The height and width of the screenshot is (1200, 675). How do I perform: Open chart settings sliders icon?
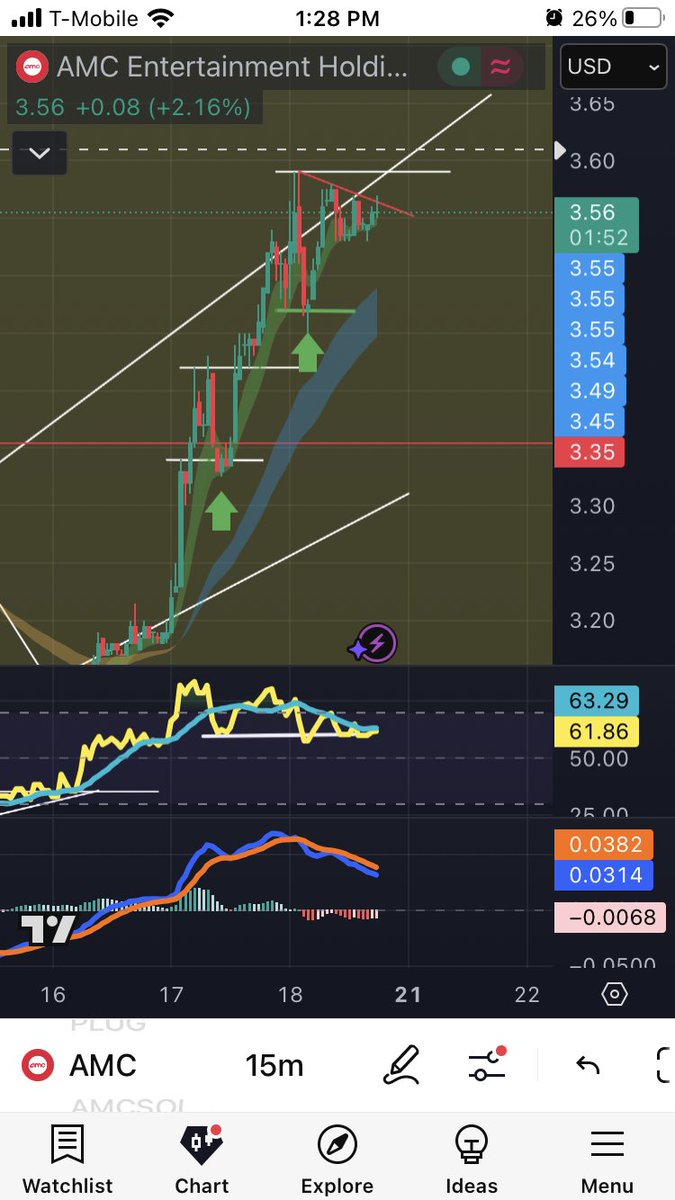488,1065
